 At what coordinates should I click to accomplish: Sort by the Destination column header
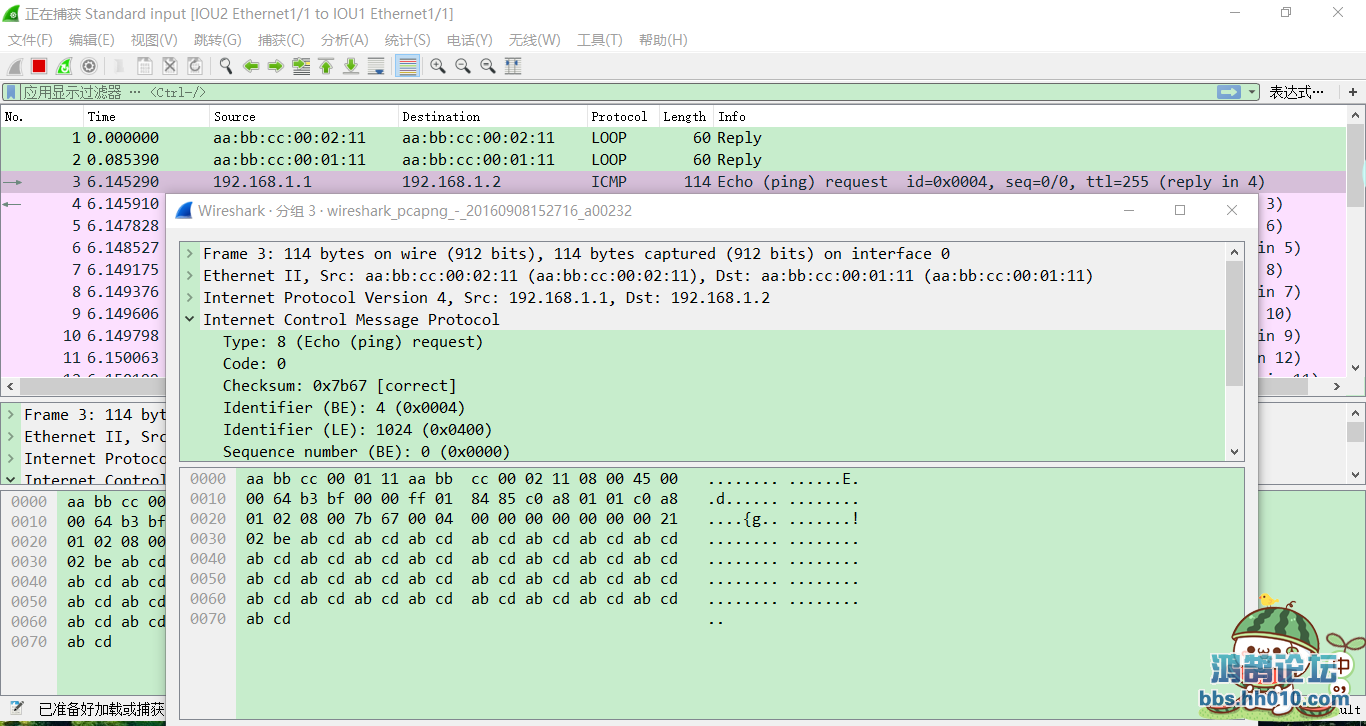(x=493, y=117)
